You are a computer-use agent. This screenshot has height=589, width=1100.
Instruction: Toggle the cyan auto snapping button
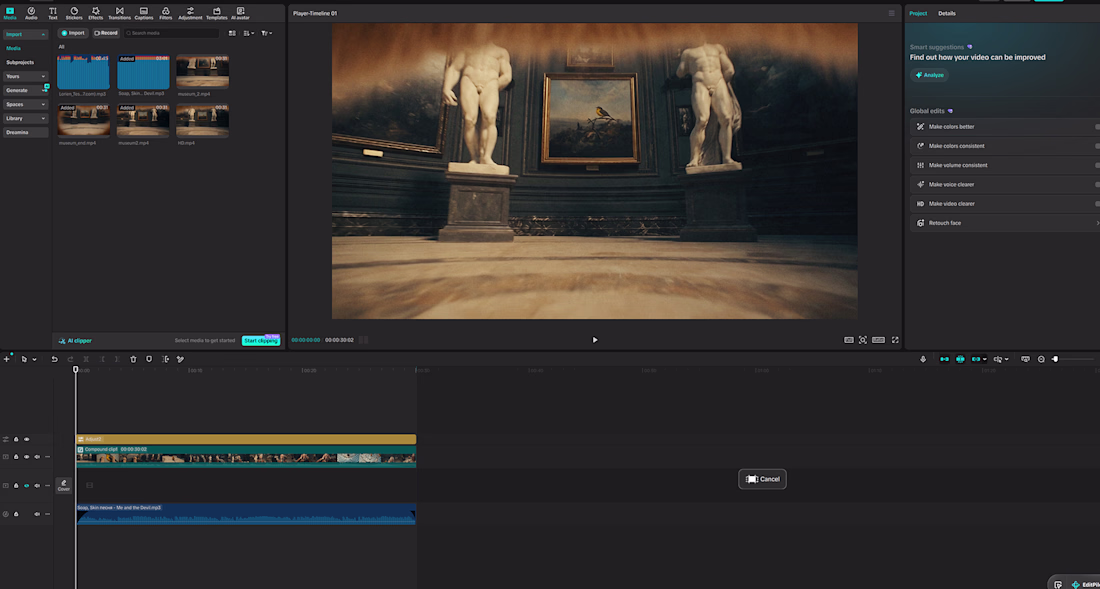coord(960,359)
